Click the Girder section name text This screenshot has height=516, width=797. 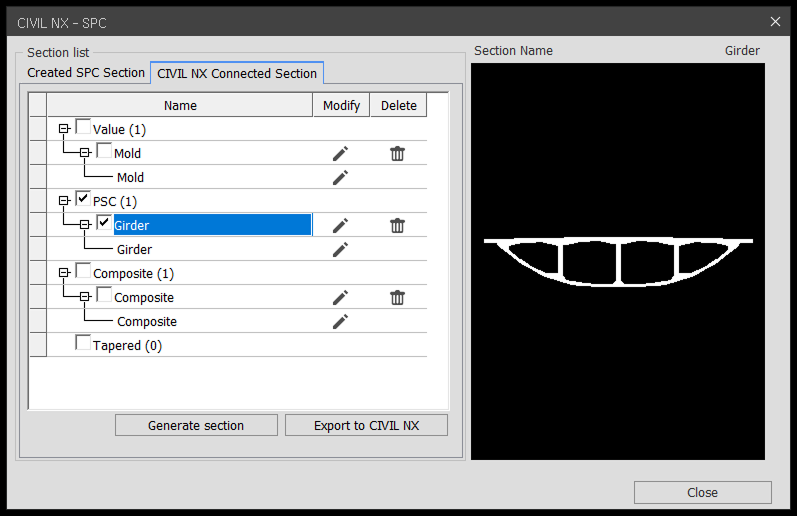click(x=742, y=51)
